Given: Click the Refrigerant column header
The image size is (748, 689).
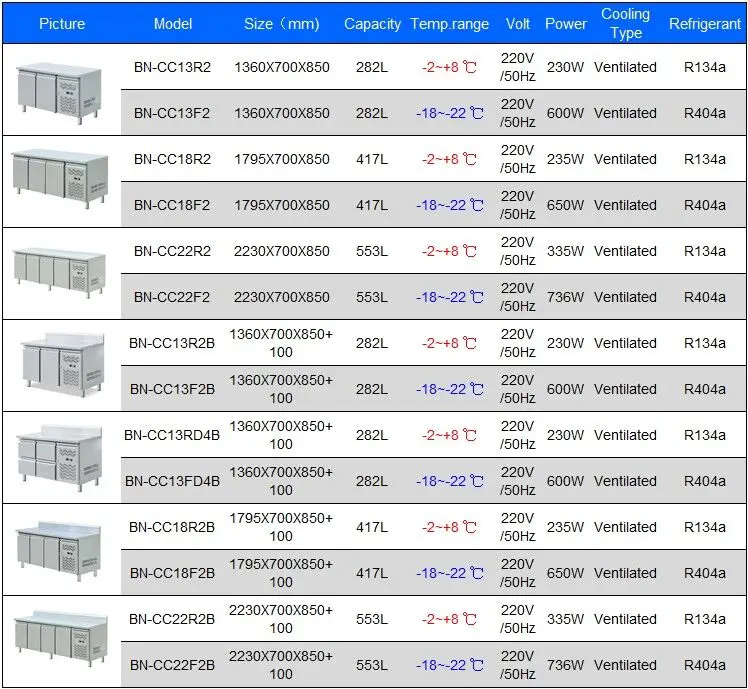Looking at the screenshot, I should 705,24.
